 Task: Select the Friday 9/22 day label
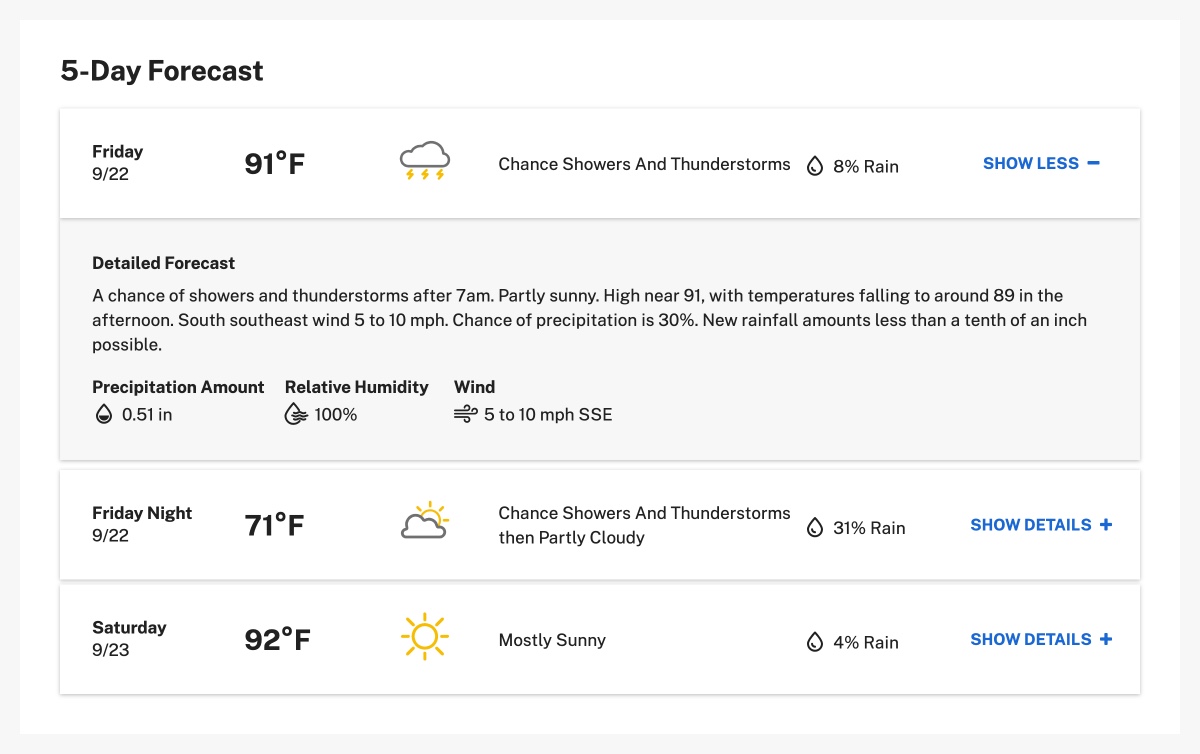click(117, 162)
